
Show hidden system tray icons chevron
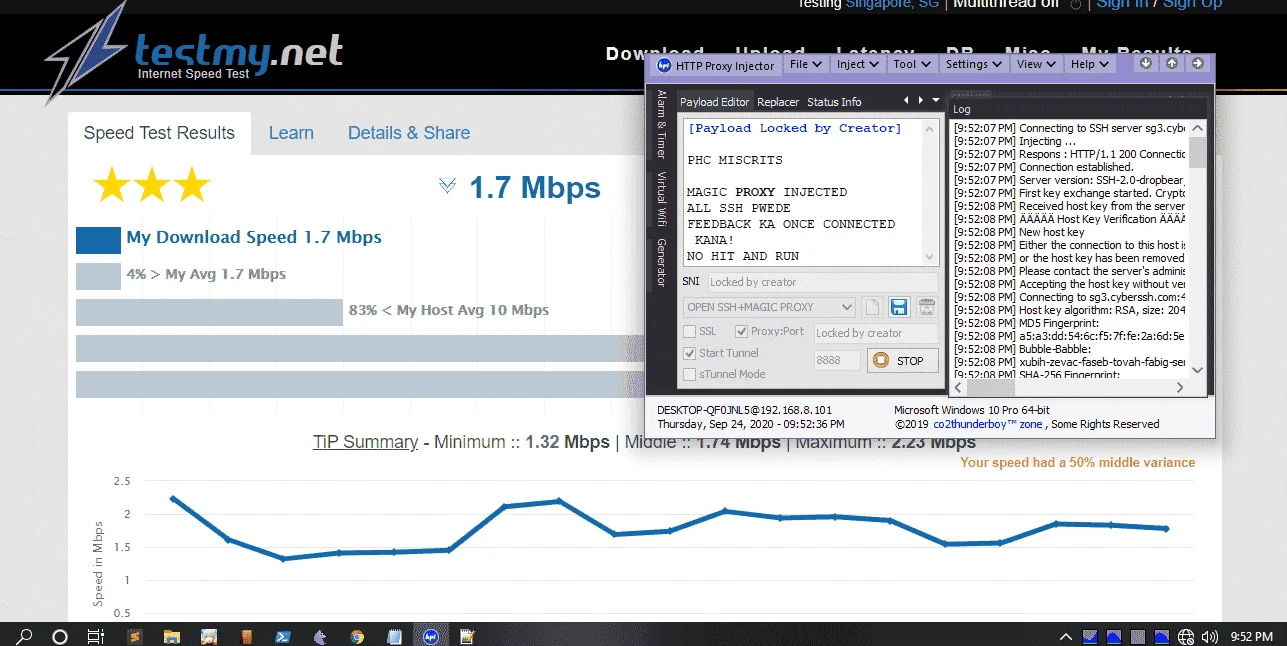point(1067,636)
